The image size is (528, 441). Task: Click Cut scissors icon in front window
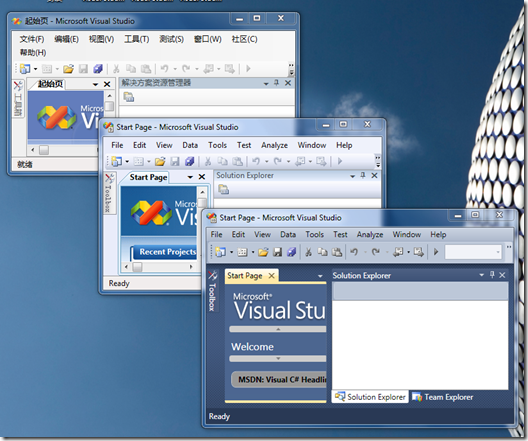308,252
